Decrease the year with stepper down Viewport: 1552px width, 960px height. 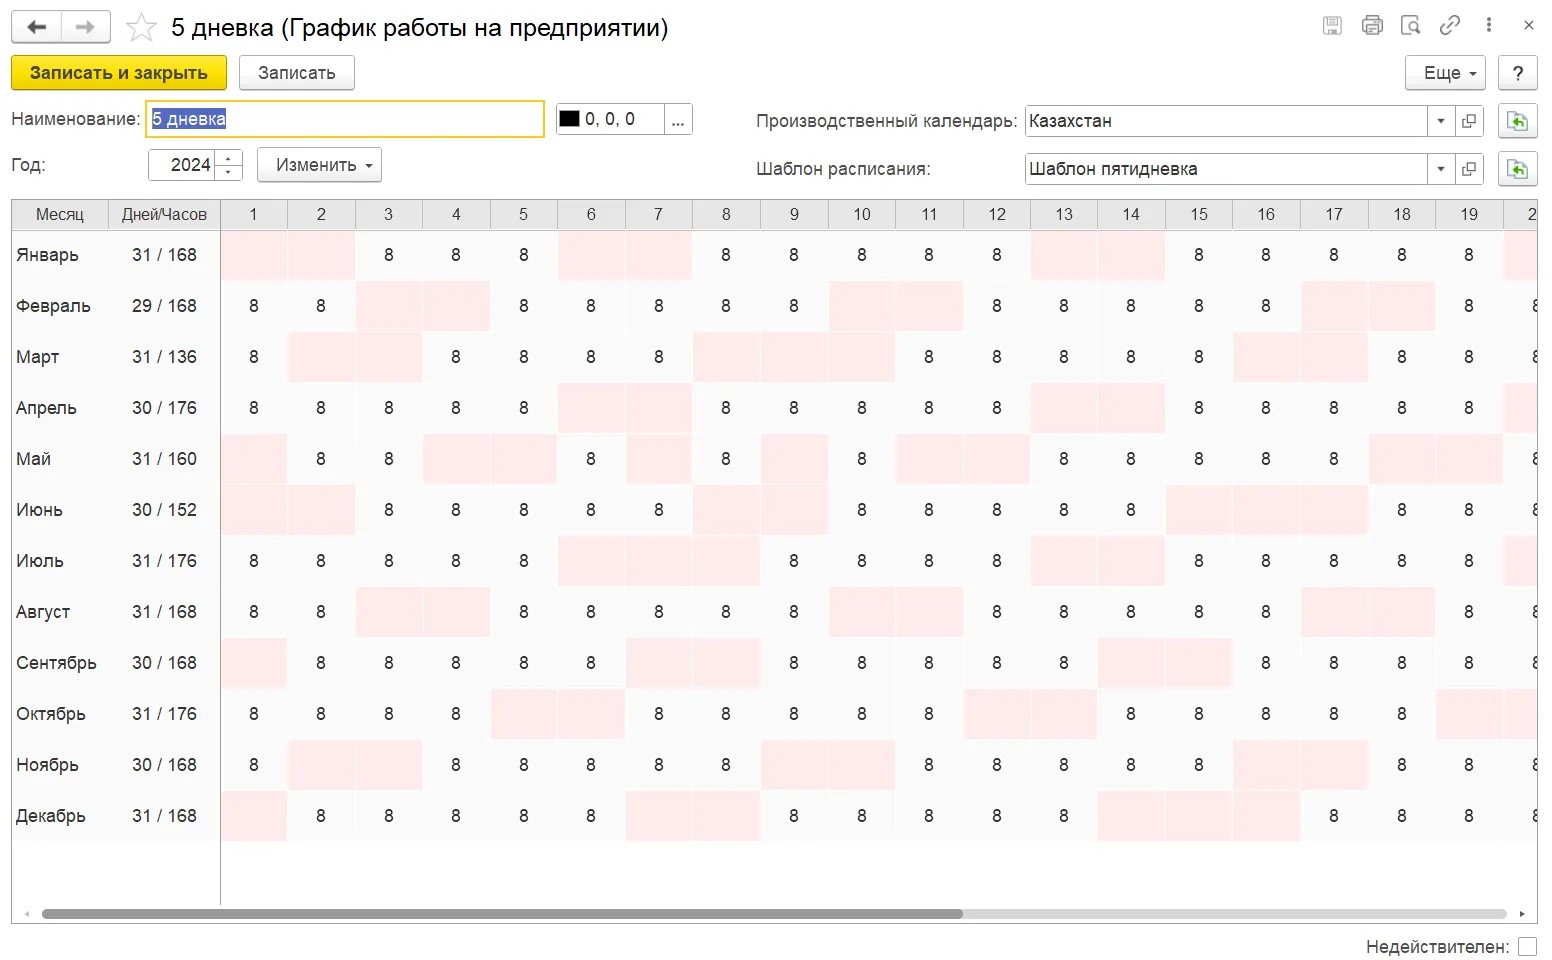[x=229, y=173]
